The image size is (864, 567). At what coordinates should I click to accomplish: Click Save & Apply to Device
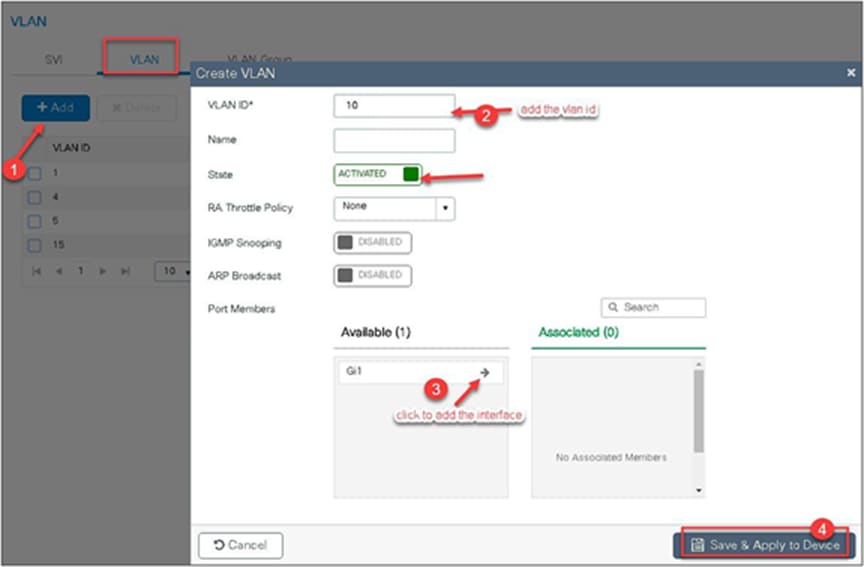[764, 546]
